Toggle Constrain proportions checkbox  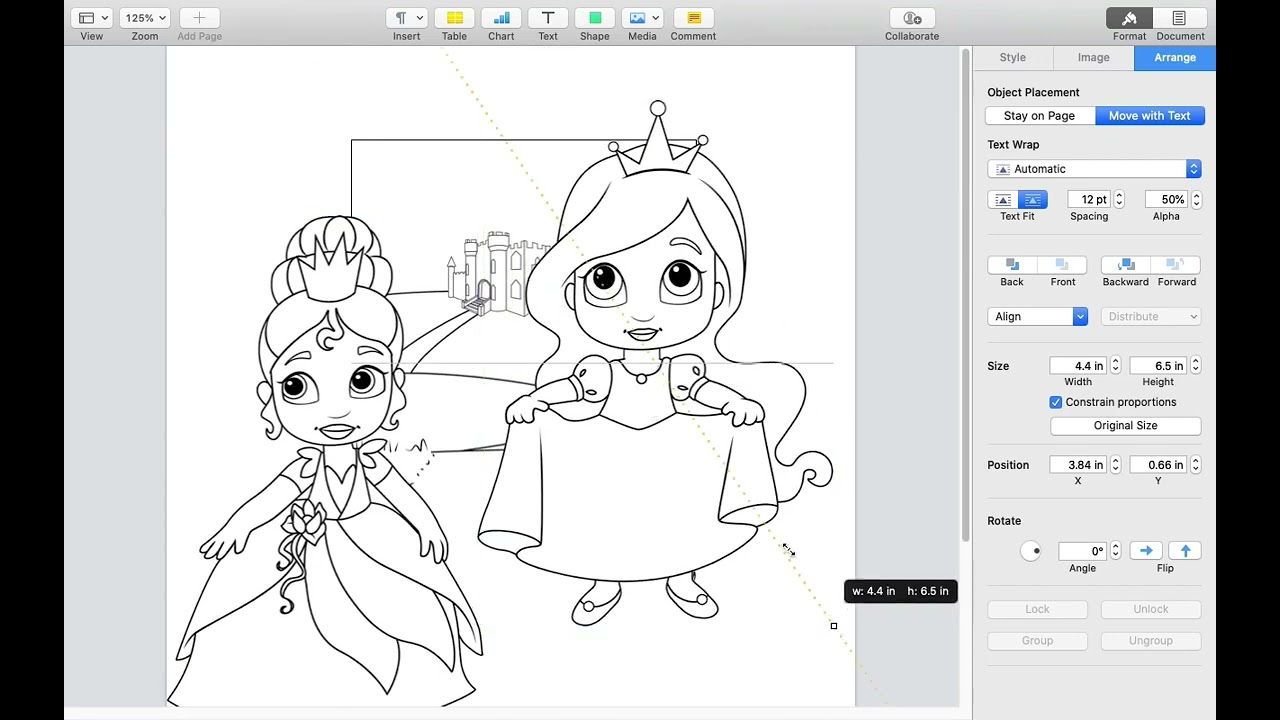(1056, 402)
